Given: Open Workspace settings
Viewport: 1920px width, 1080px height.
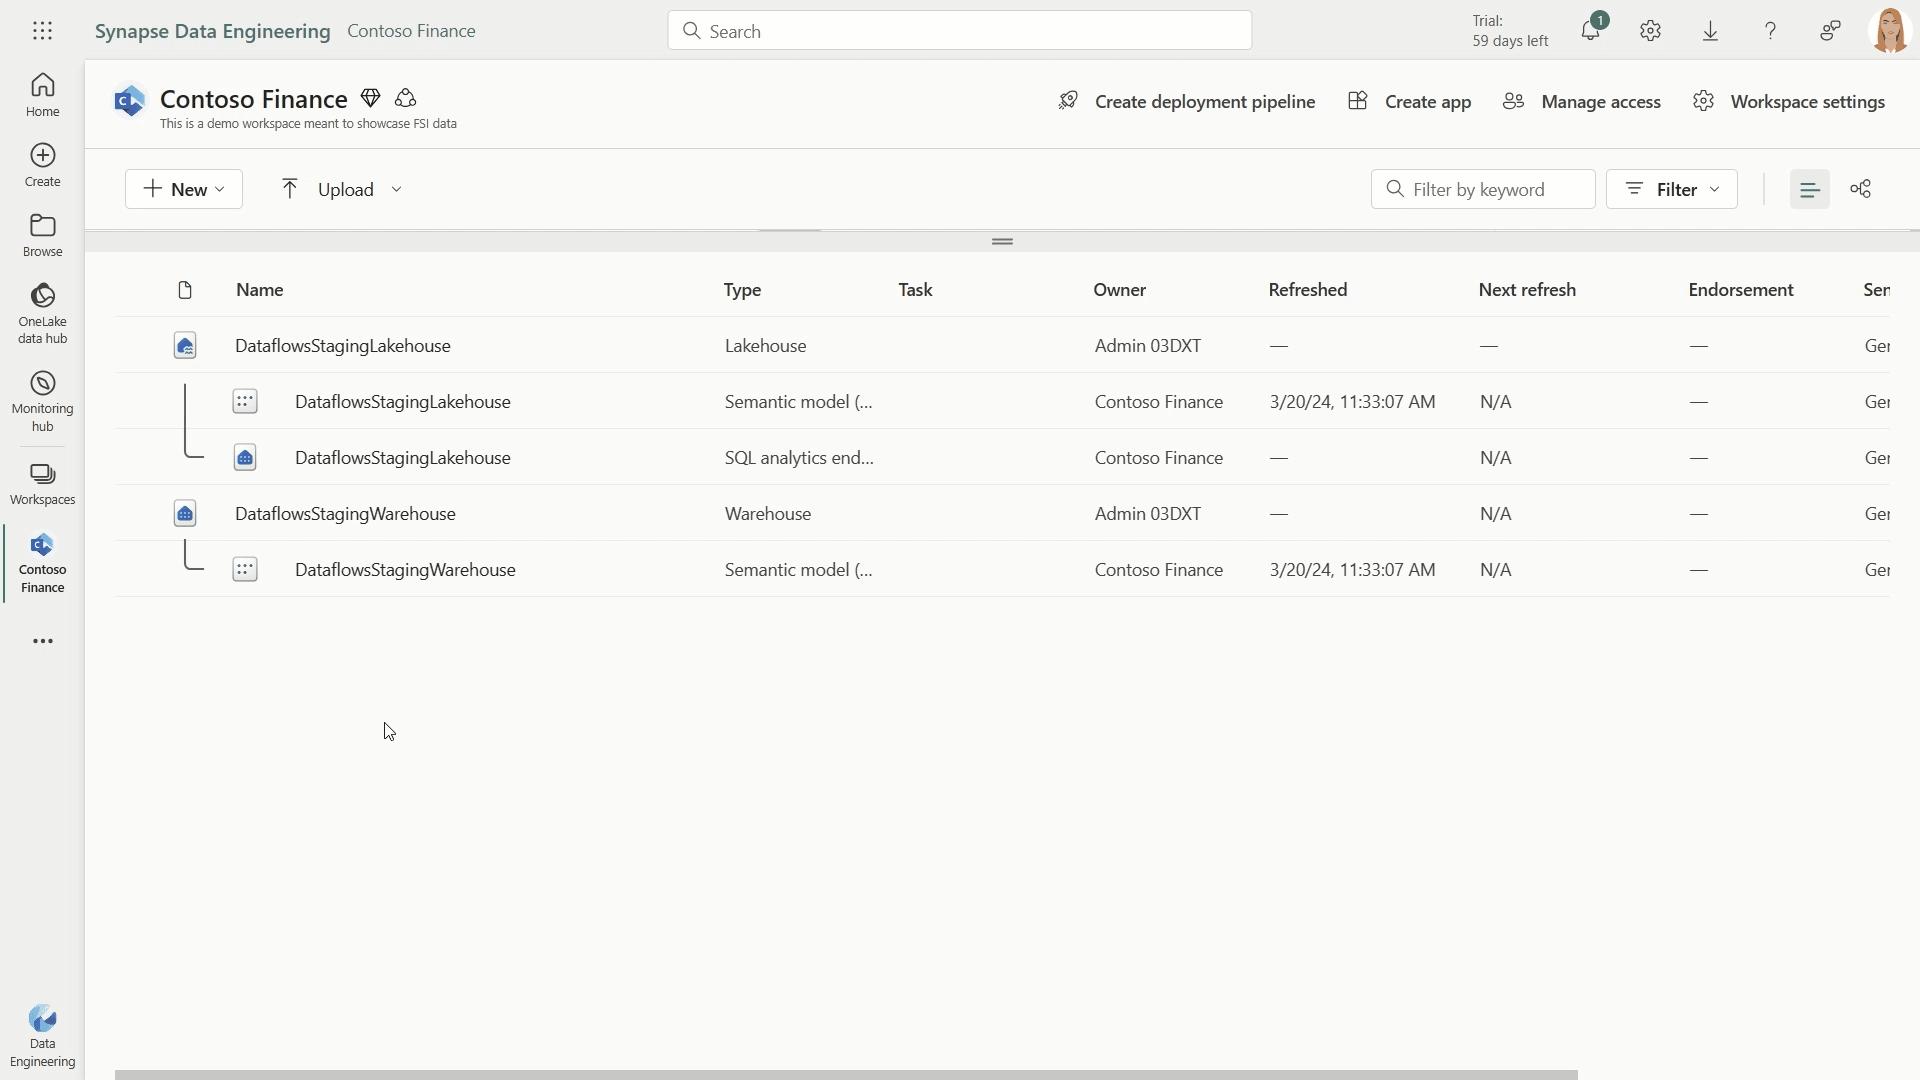Looking at the screenshot, I should (x=1789, y=102).
